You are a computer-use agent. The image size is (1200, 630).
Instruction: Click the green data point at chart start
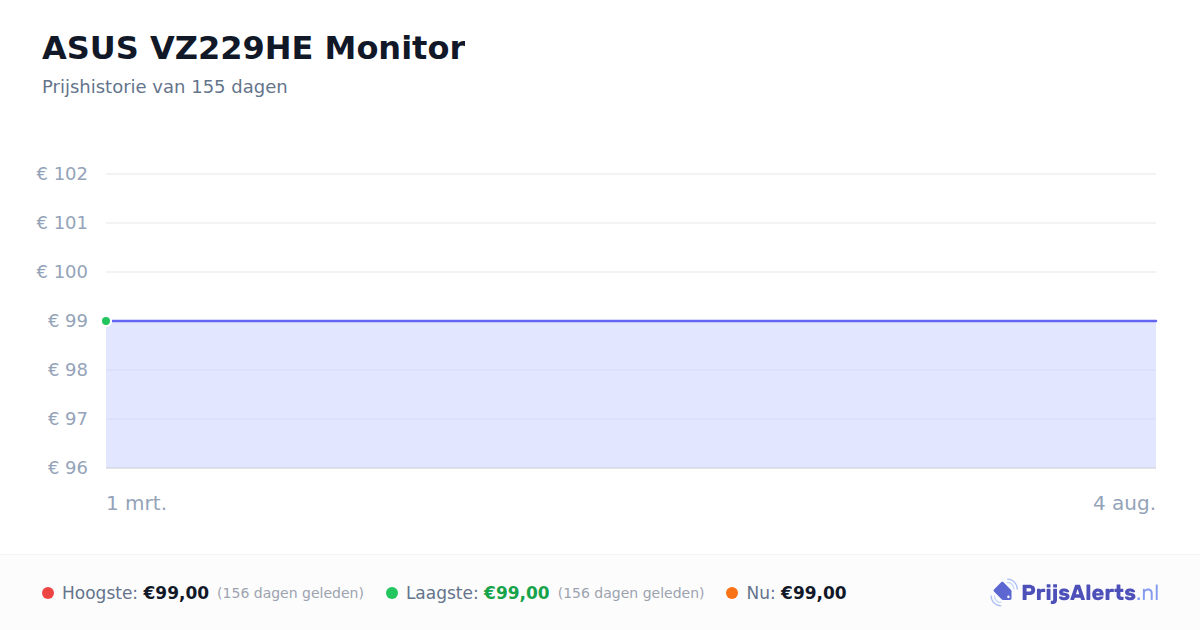coord(106,321)
